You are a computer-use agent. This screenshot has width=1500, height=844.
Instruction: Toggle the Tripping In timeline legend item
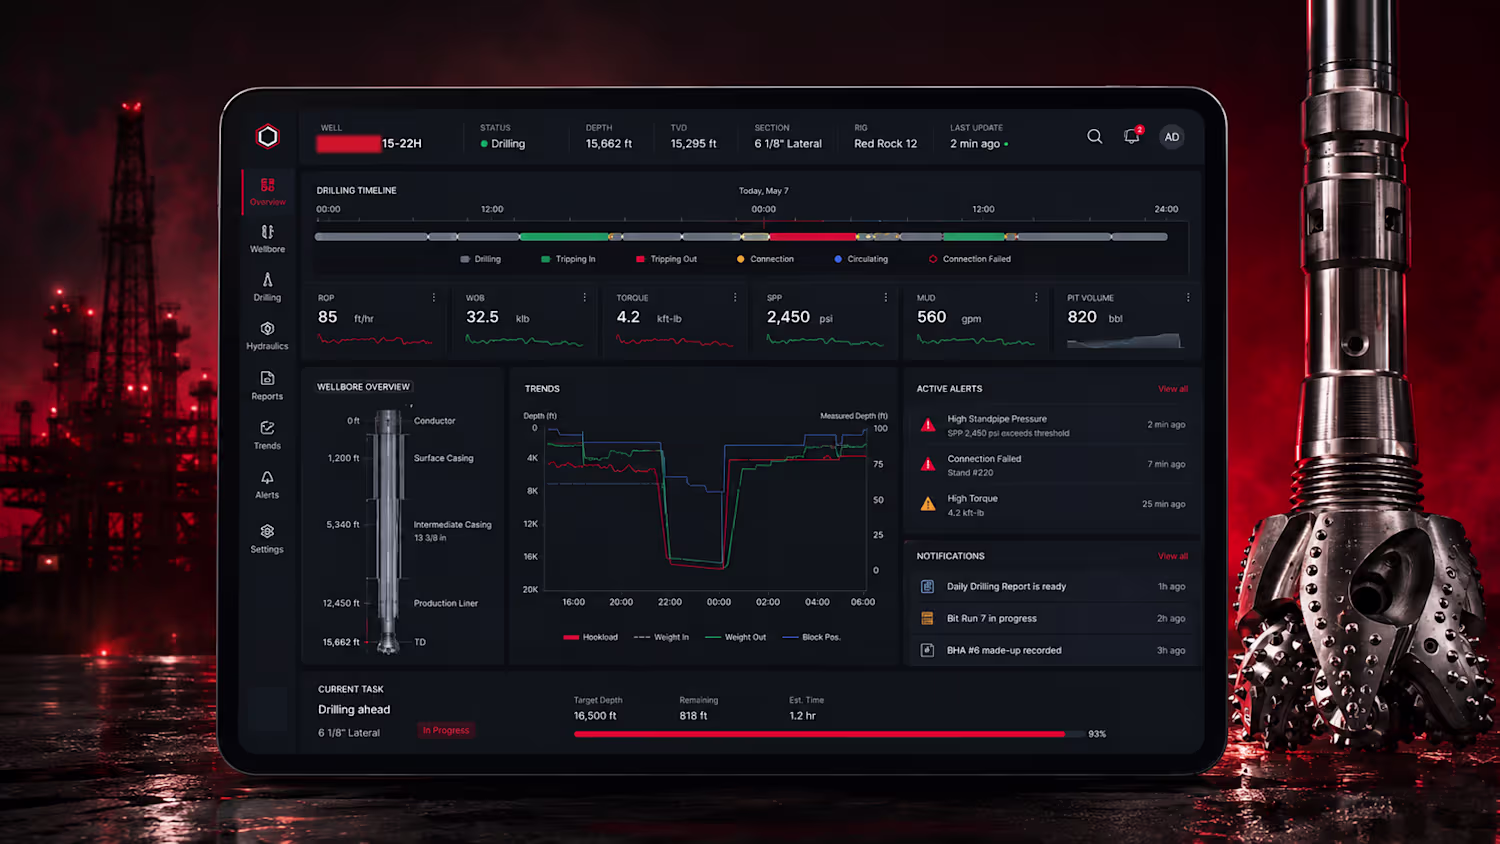[568, 259]
